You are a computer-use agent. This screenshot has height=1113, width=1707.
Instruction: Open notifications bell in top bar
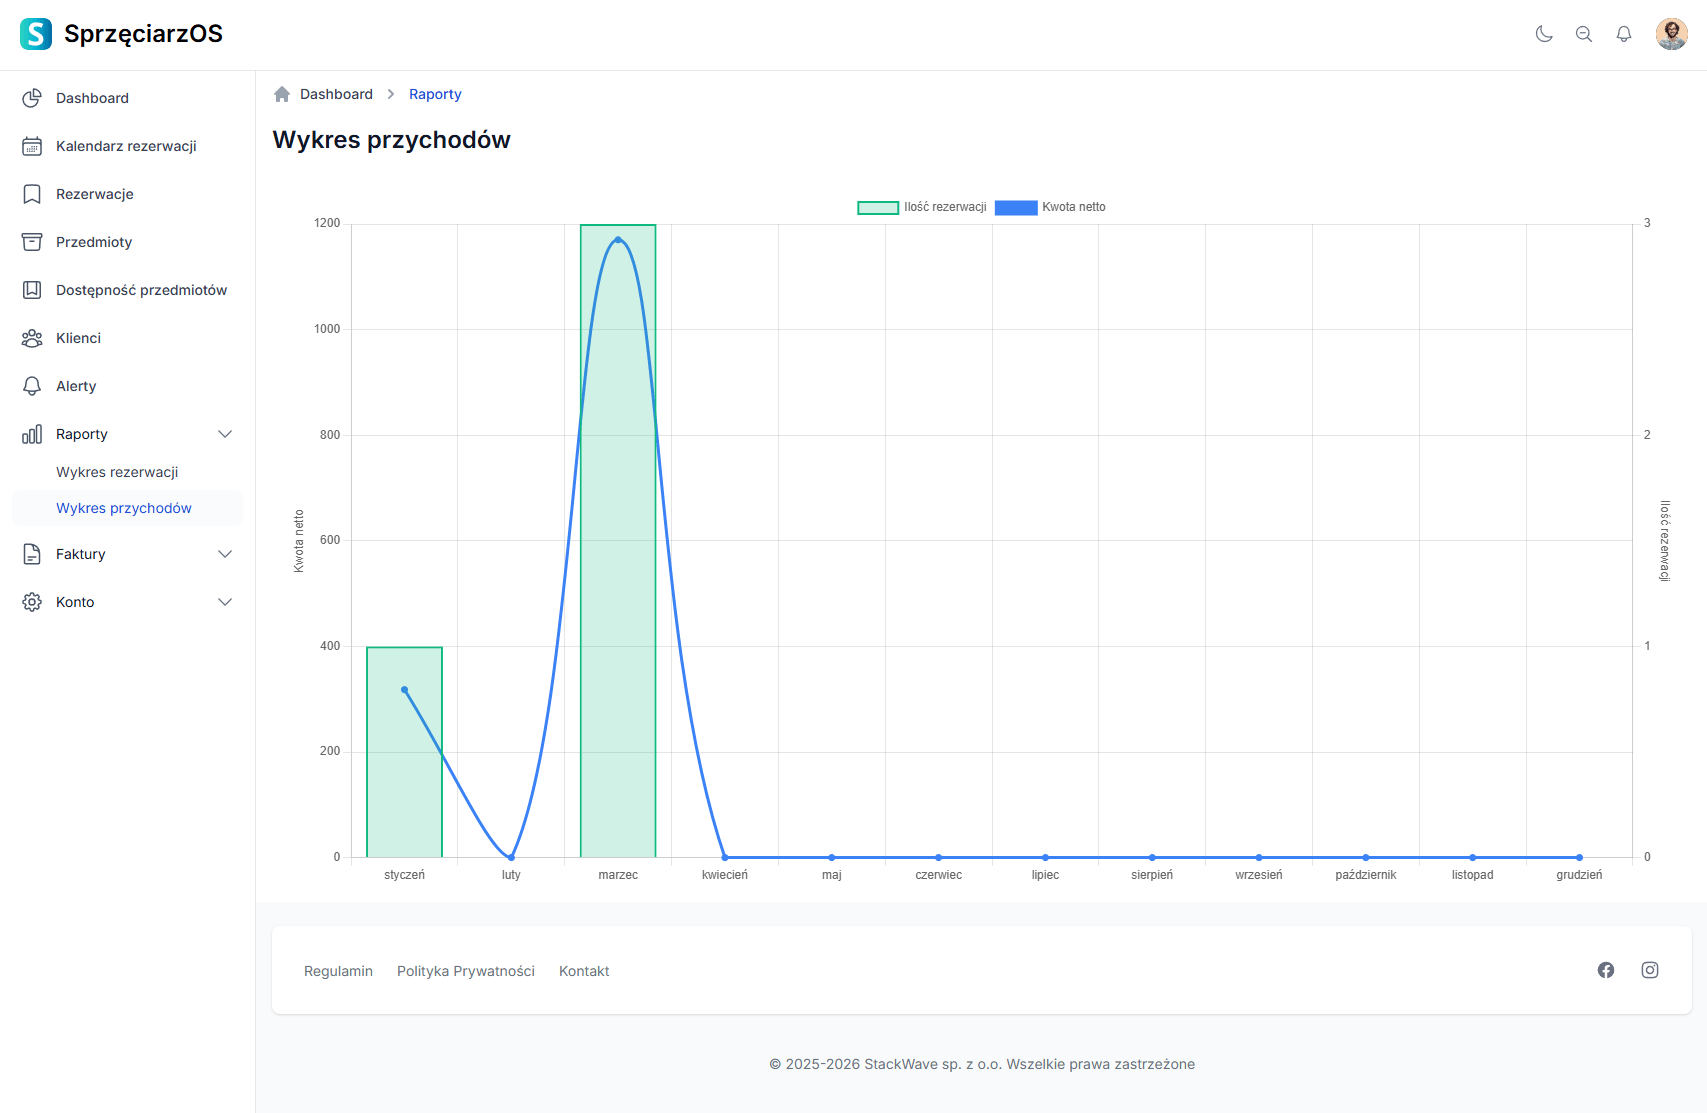(1624, 34)
